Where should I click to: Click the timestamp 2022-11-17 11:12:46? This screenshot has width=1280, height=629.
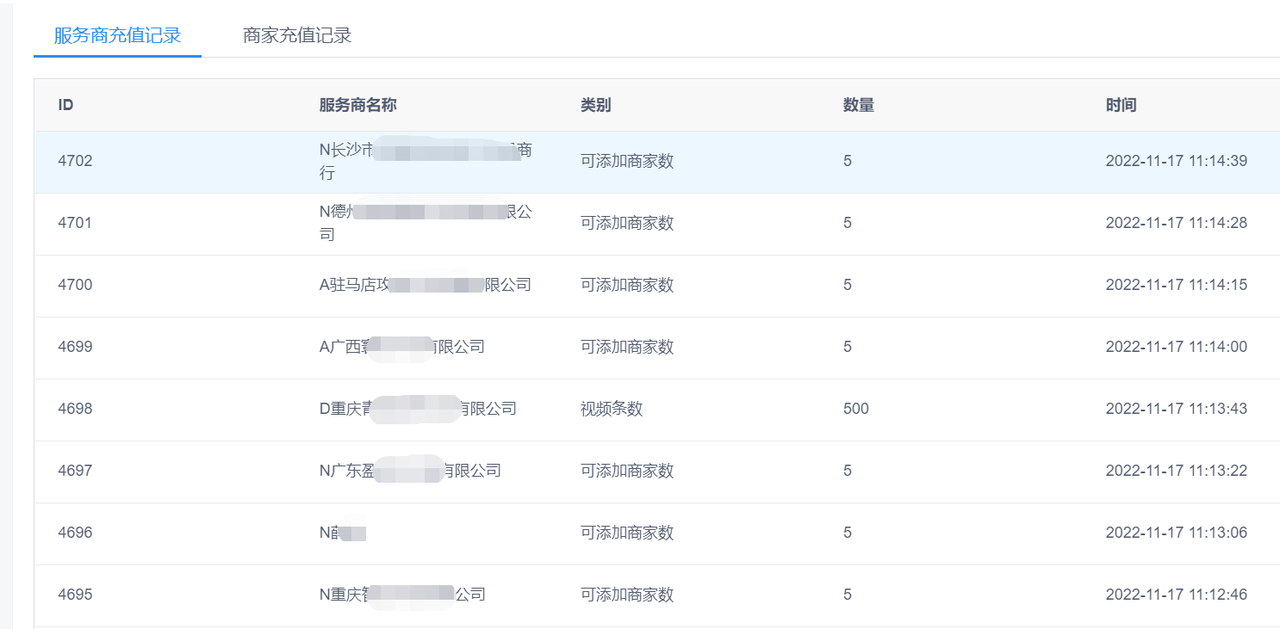point(1176,595)
